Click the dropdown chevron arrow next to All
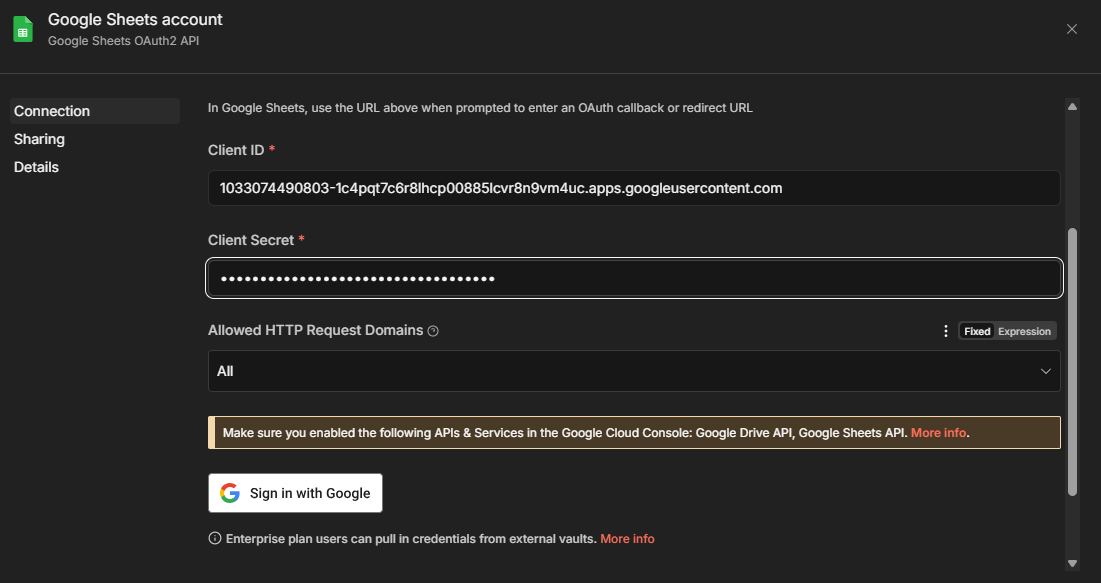The width and height of the screenshot is (1101, 583). (1046, 371)
